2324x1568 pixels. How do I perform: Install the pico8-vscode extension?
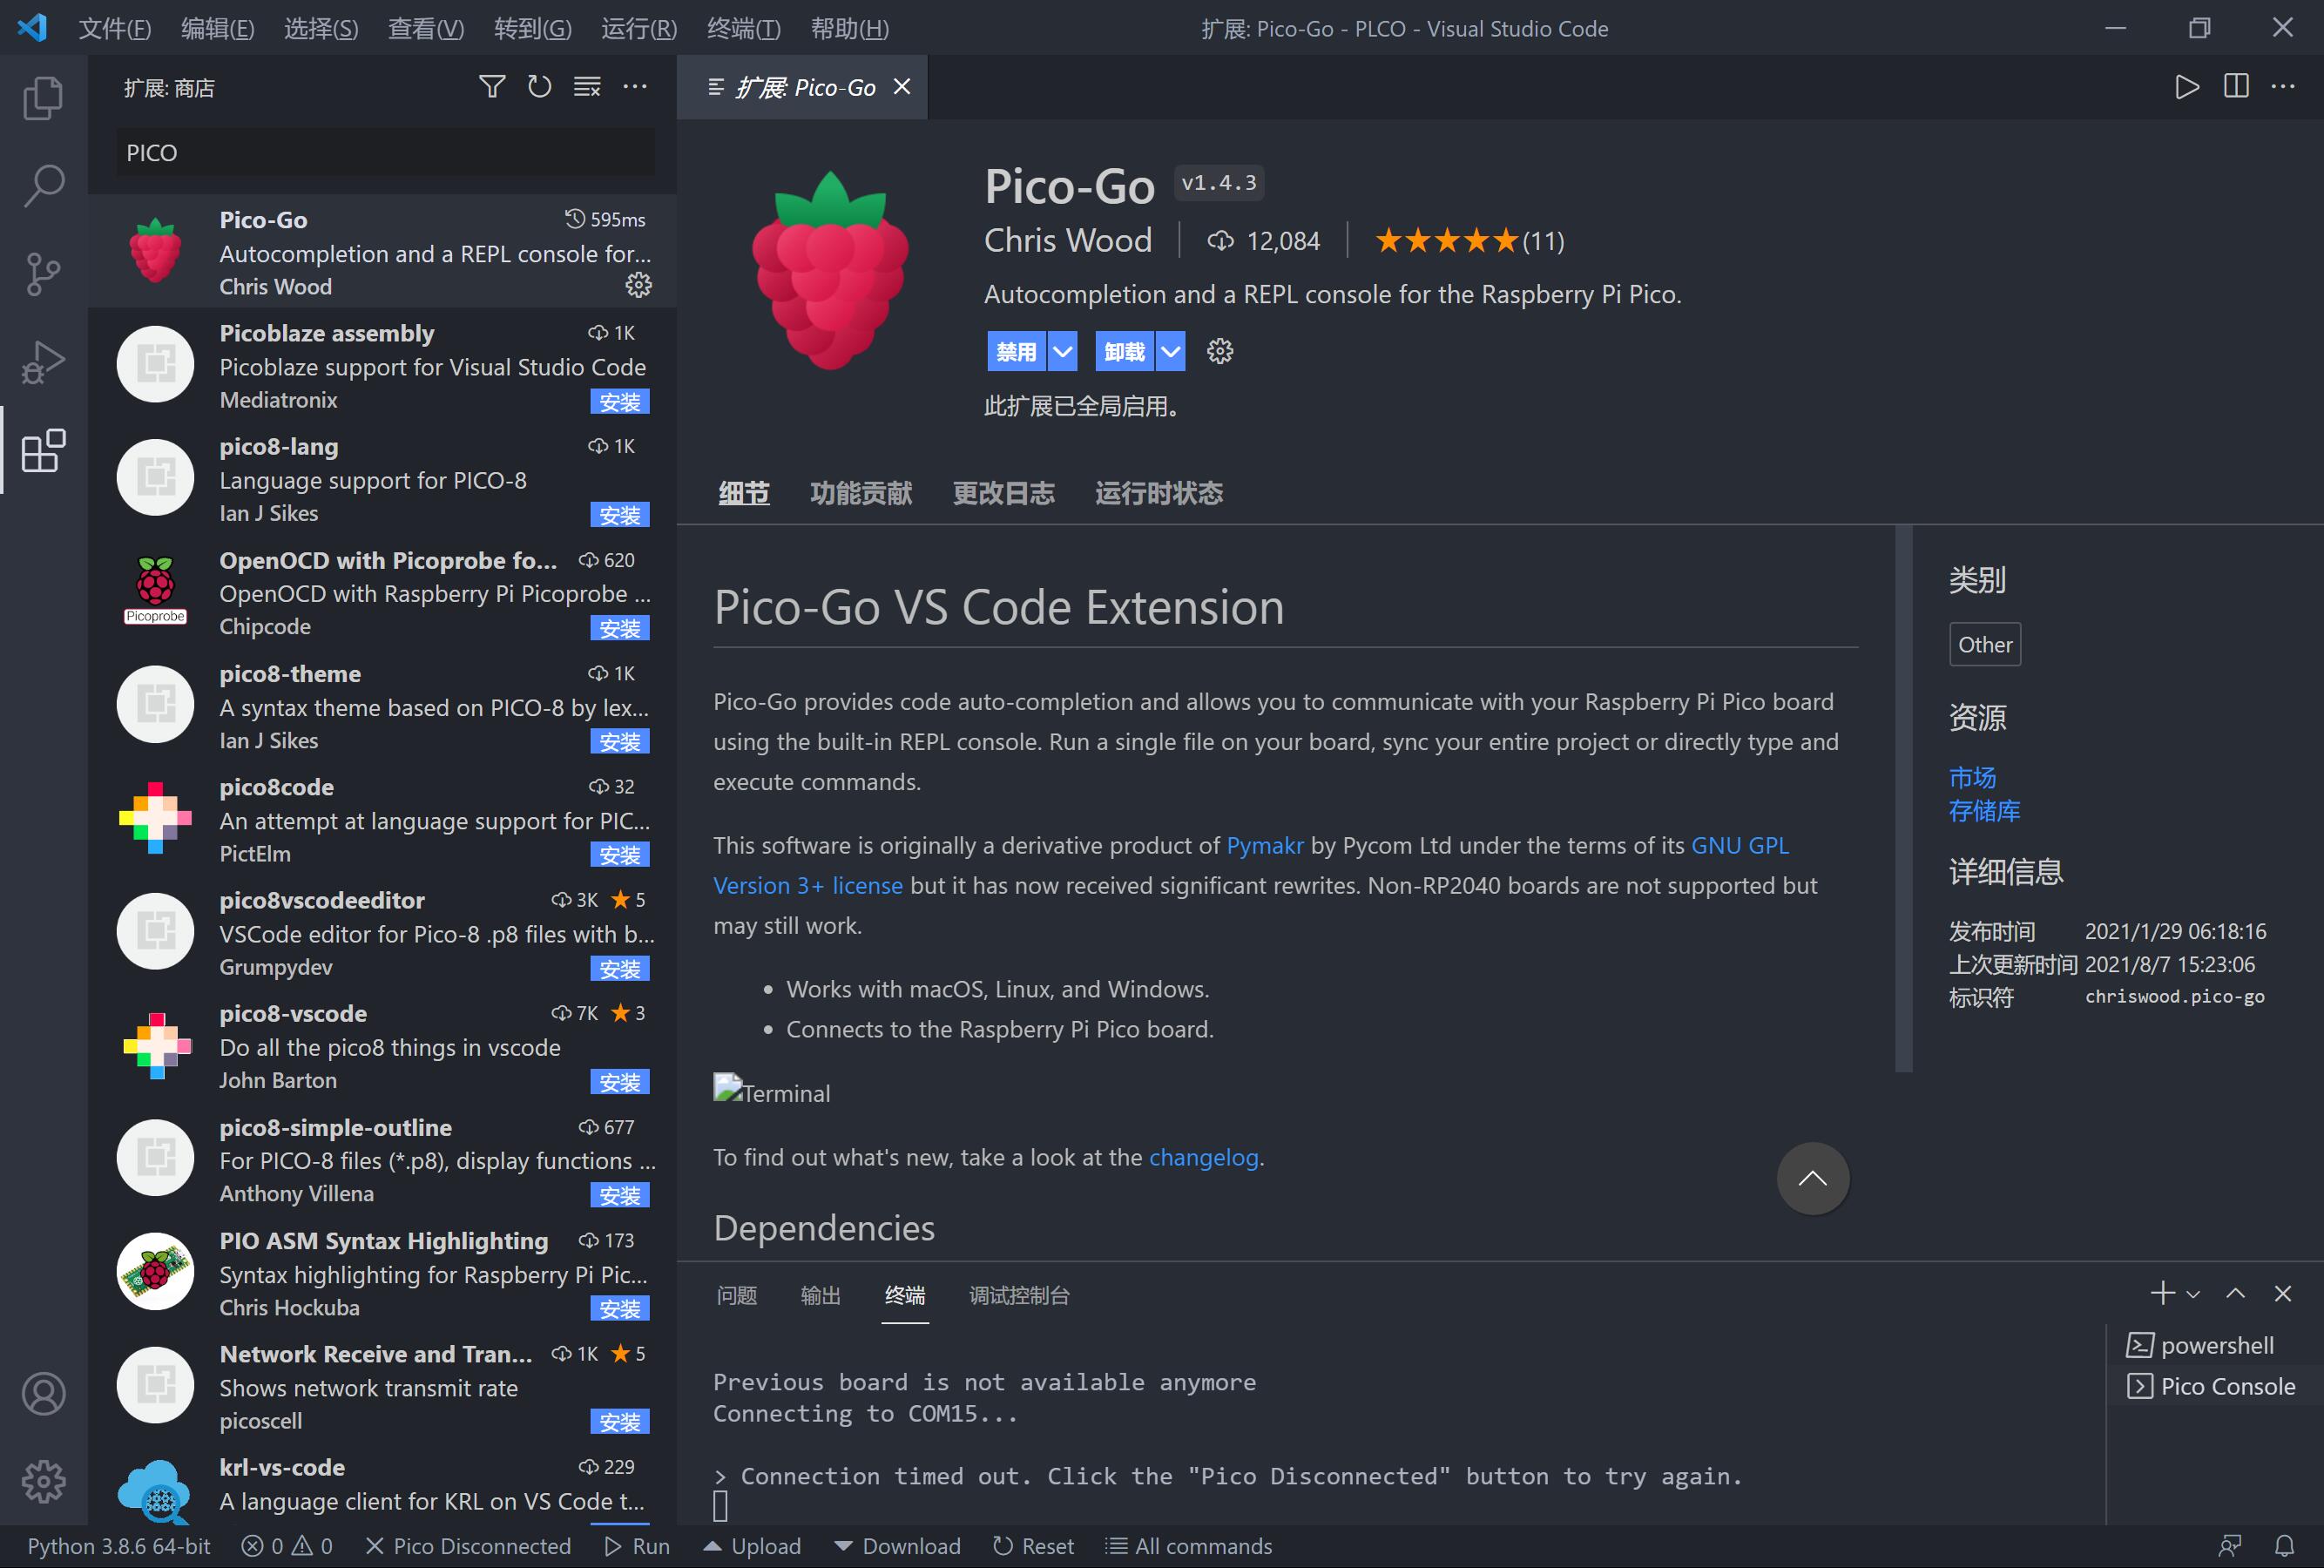pos(620,1082)
